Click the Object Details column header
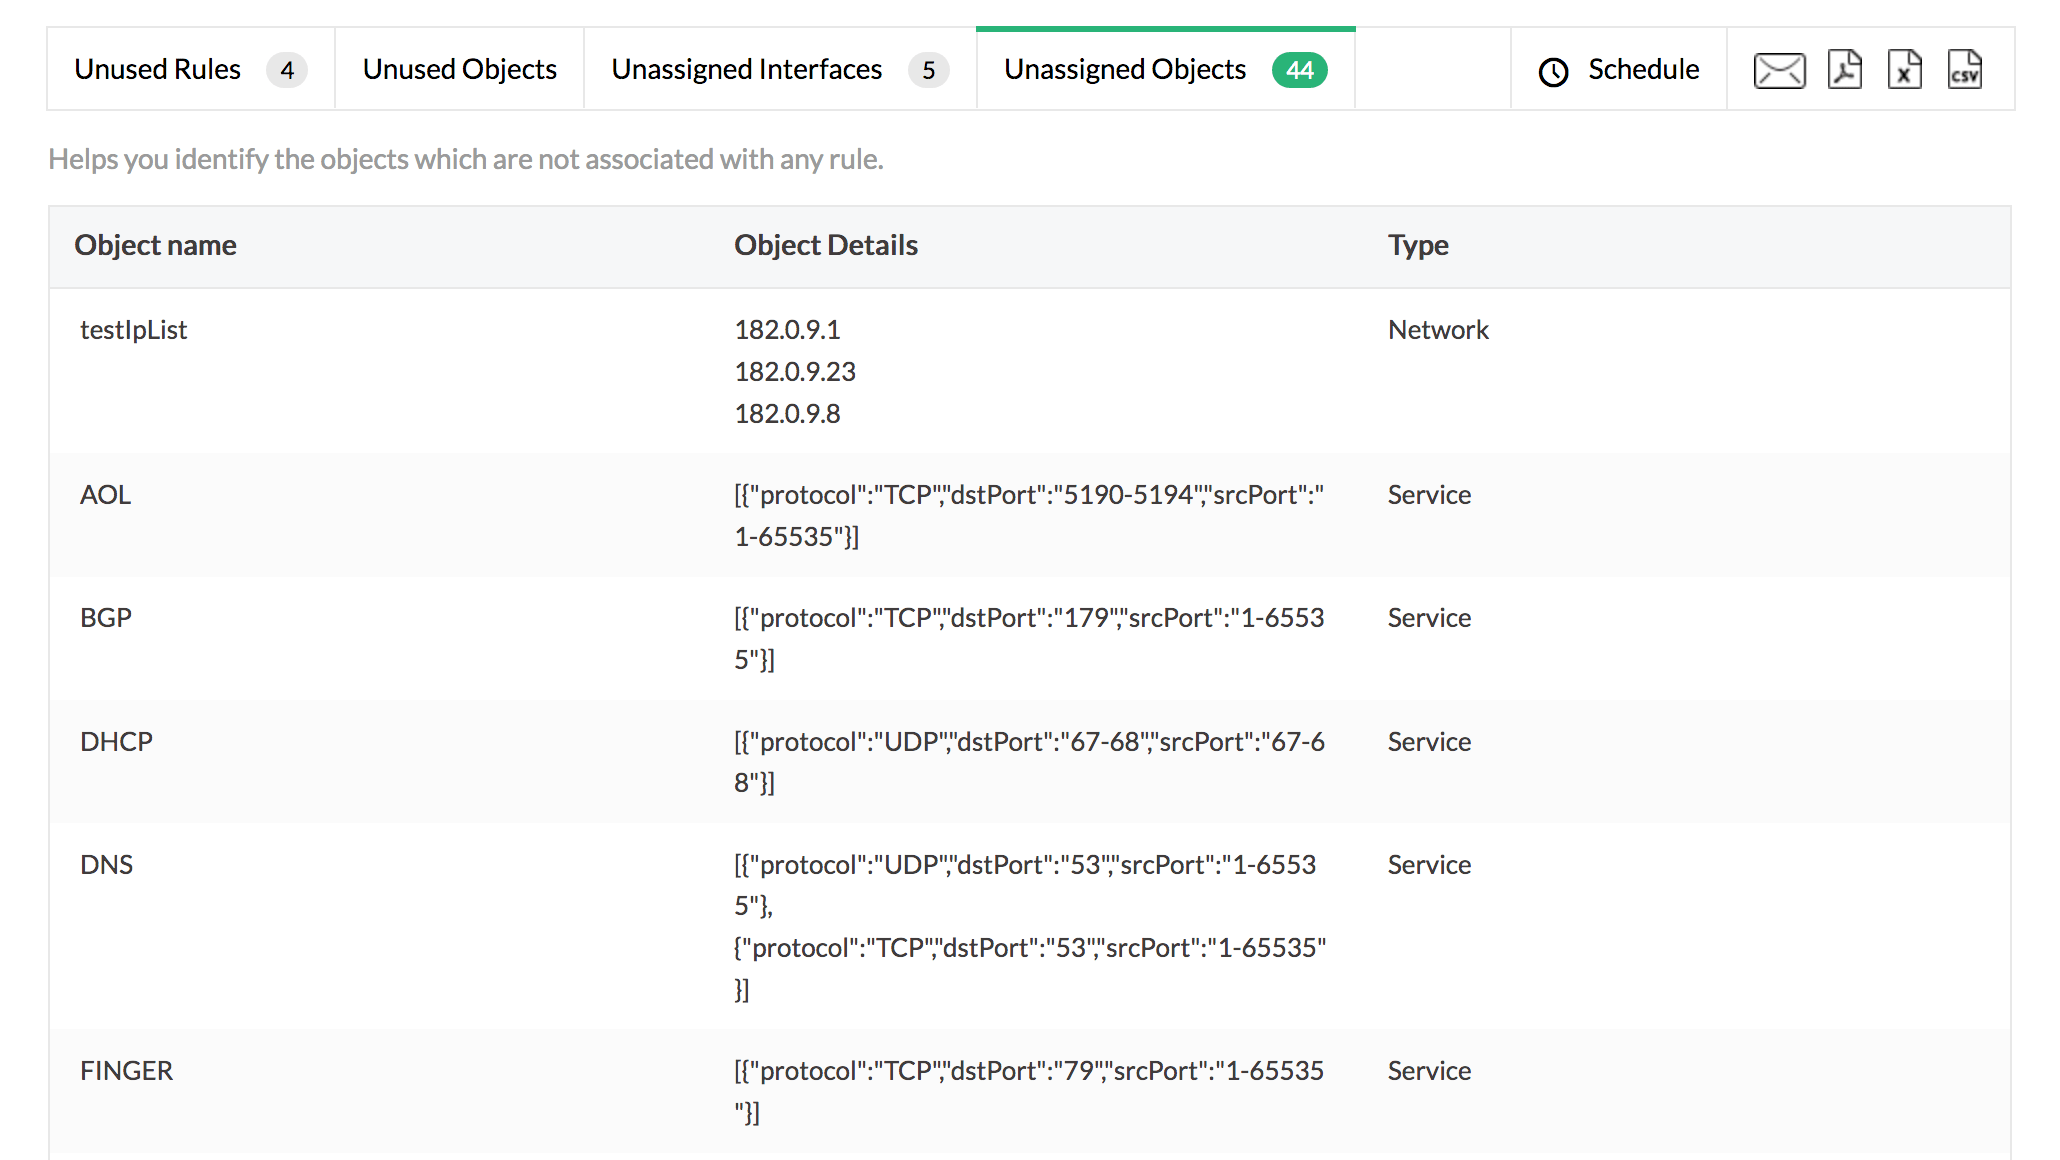Screen dimensions: 2060x1160 826,245
